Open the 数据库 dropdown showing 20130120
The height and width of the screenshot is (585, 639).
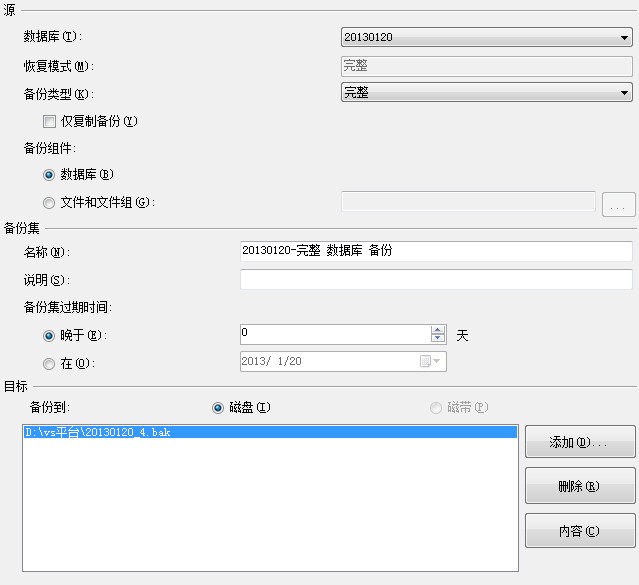click(x=487, y=37)
